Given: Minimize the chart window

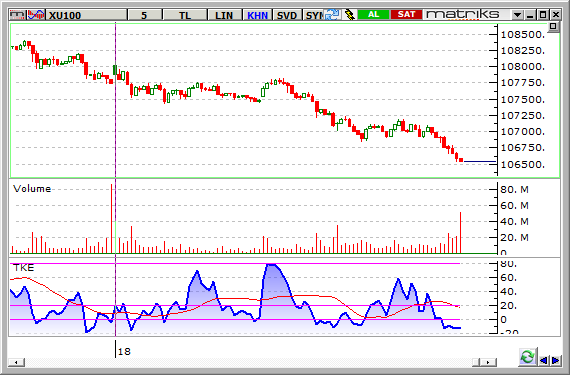Looking at the screenshot, I should [530, 15].
